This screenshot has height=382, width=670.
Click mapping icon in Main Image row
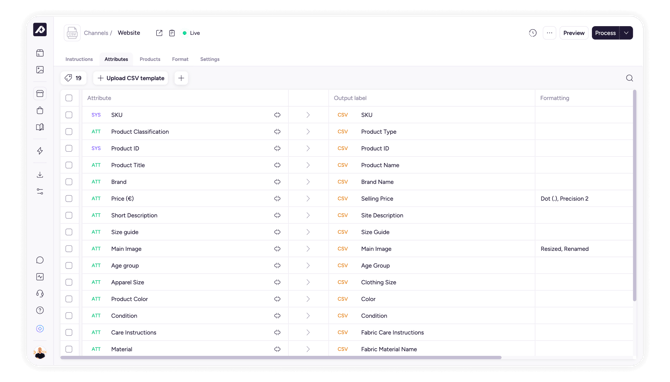click(x=277, y=249)
